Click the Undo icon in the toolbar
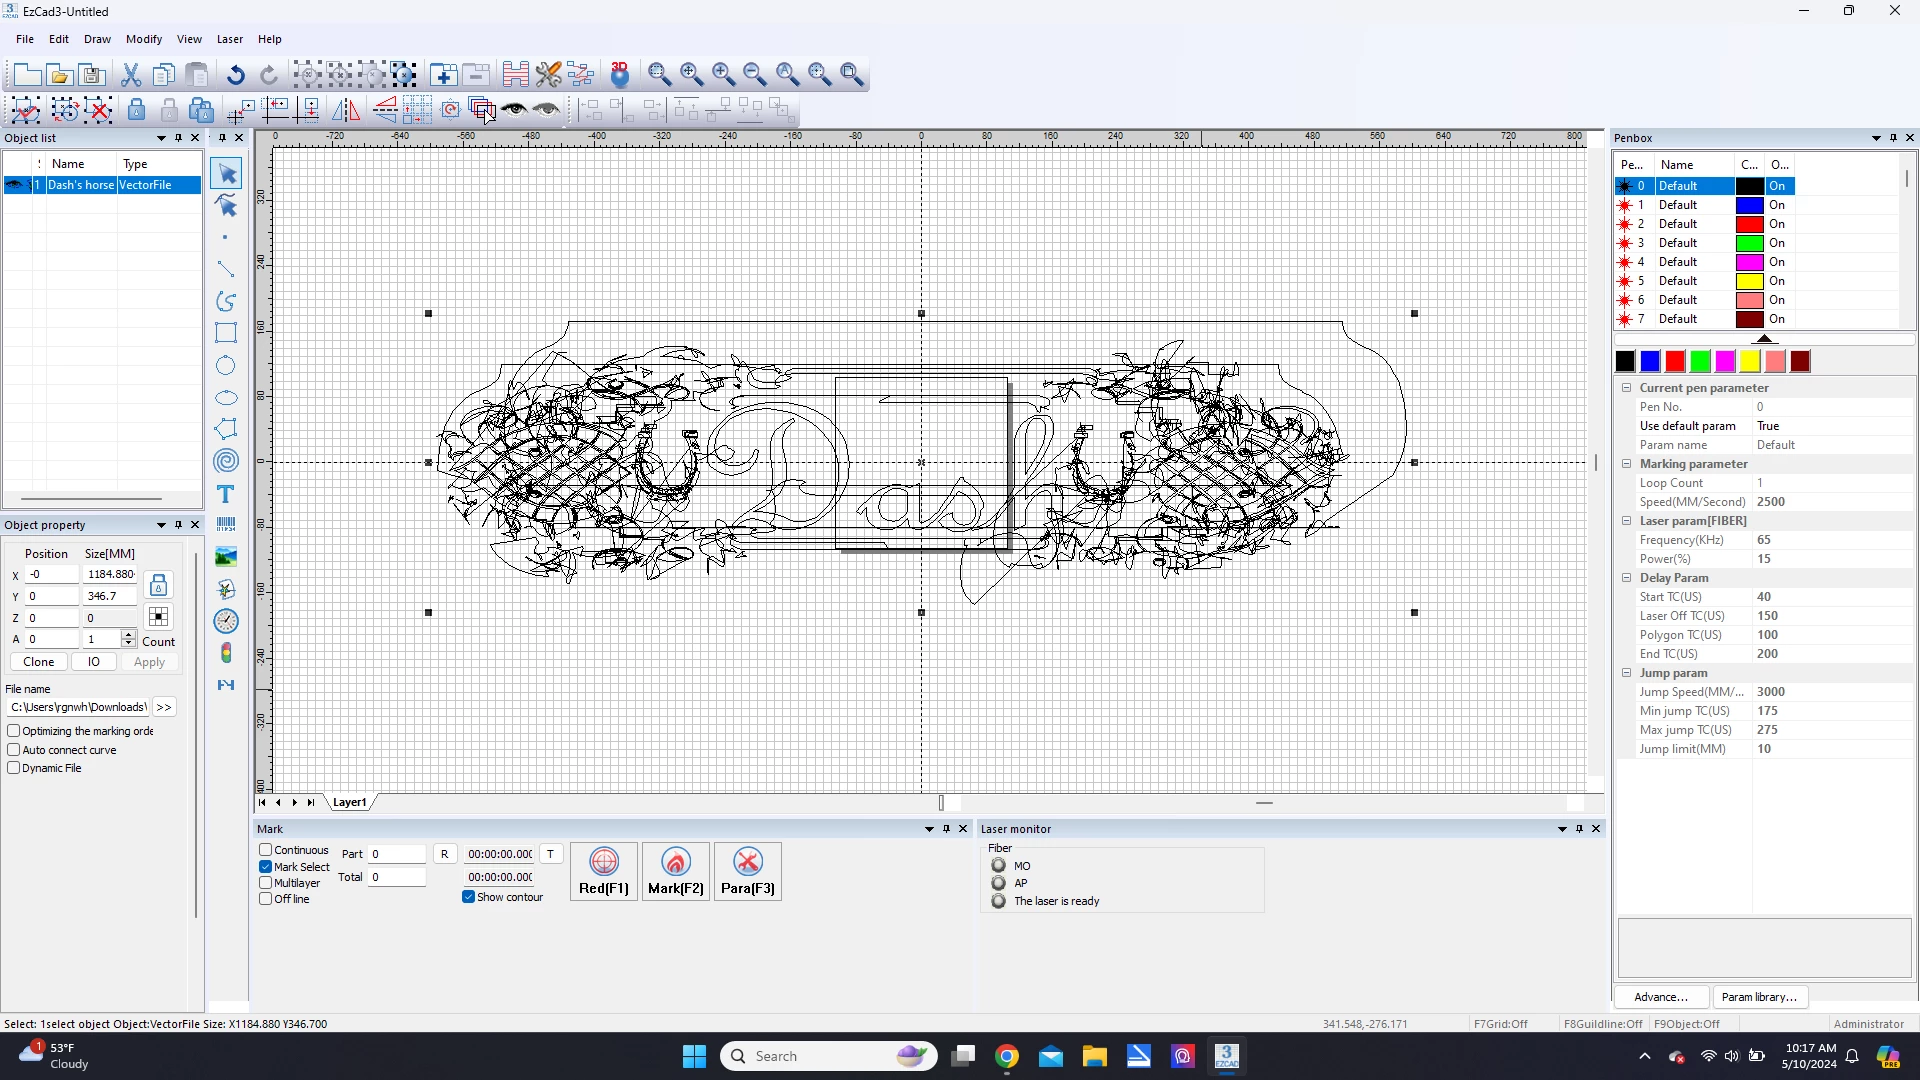 pos(236,75)
